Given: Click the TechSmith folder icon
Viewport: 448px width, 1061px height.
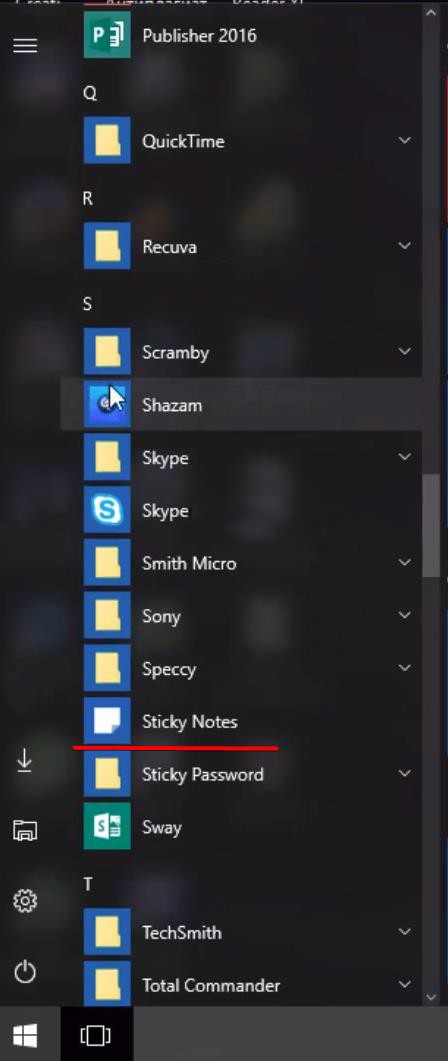Looking at the screenshot, I should click(107, 932).
